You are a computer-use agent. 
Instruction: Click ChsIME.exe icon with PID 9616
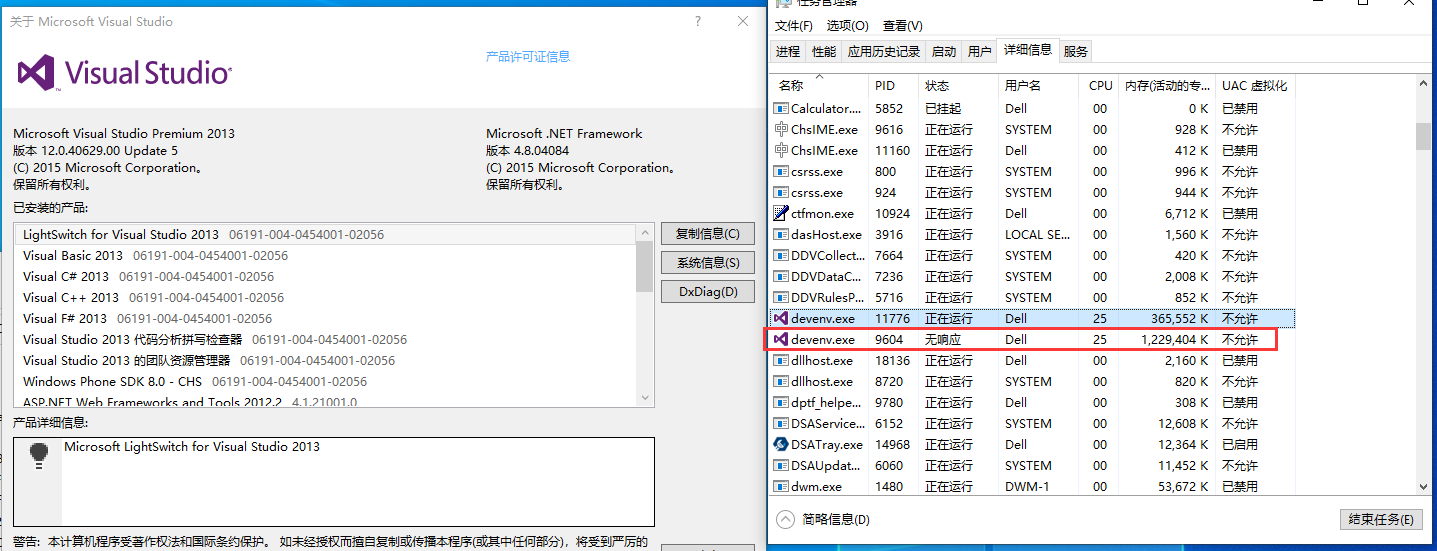(781, 129)
